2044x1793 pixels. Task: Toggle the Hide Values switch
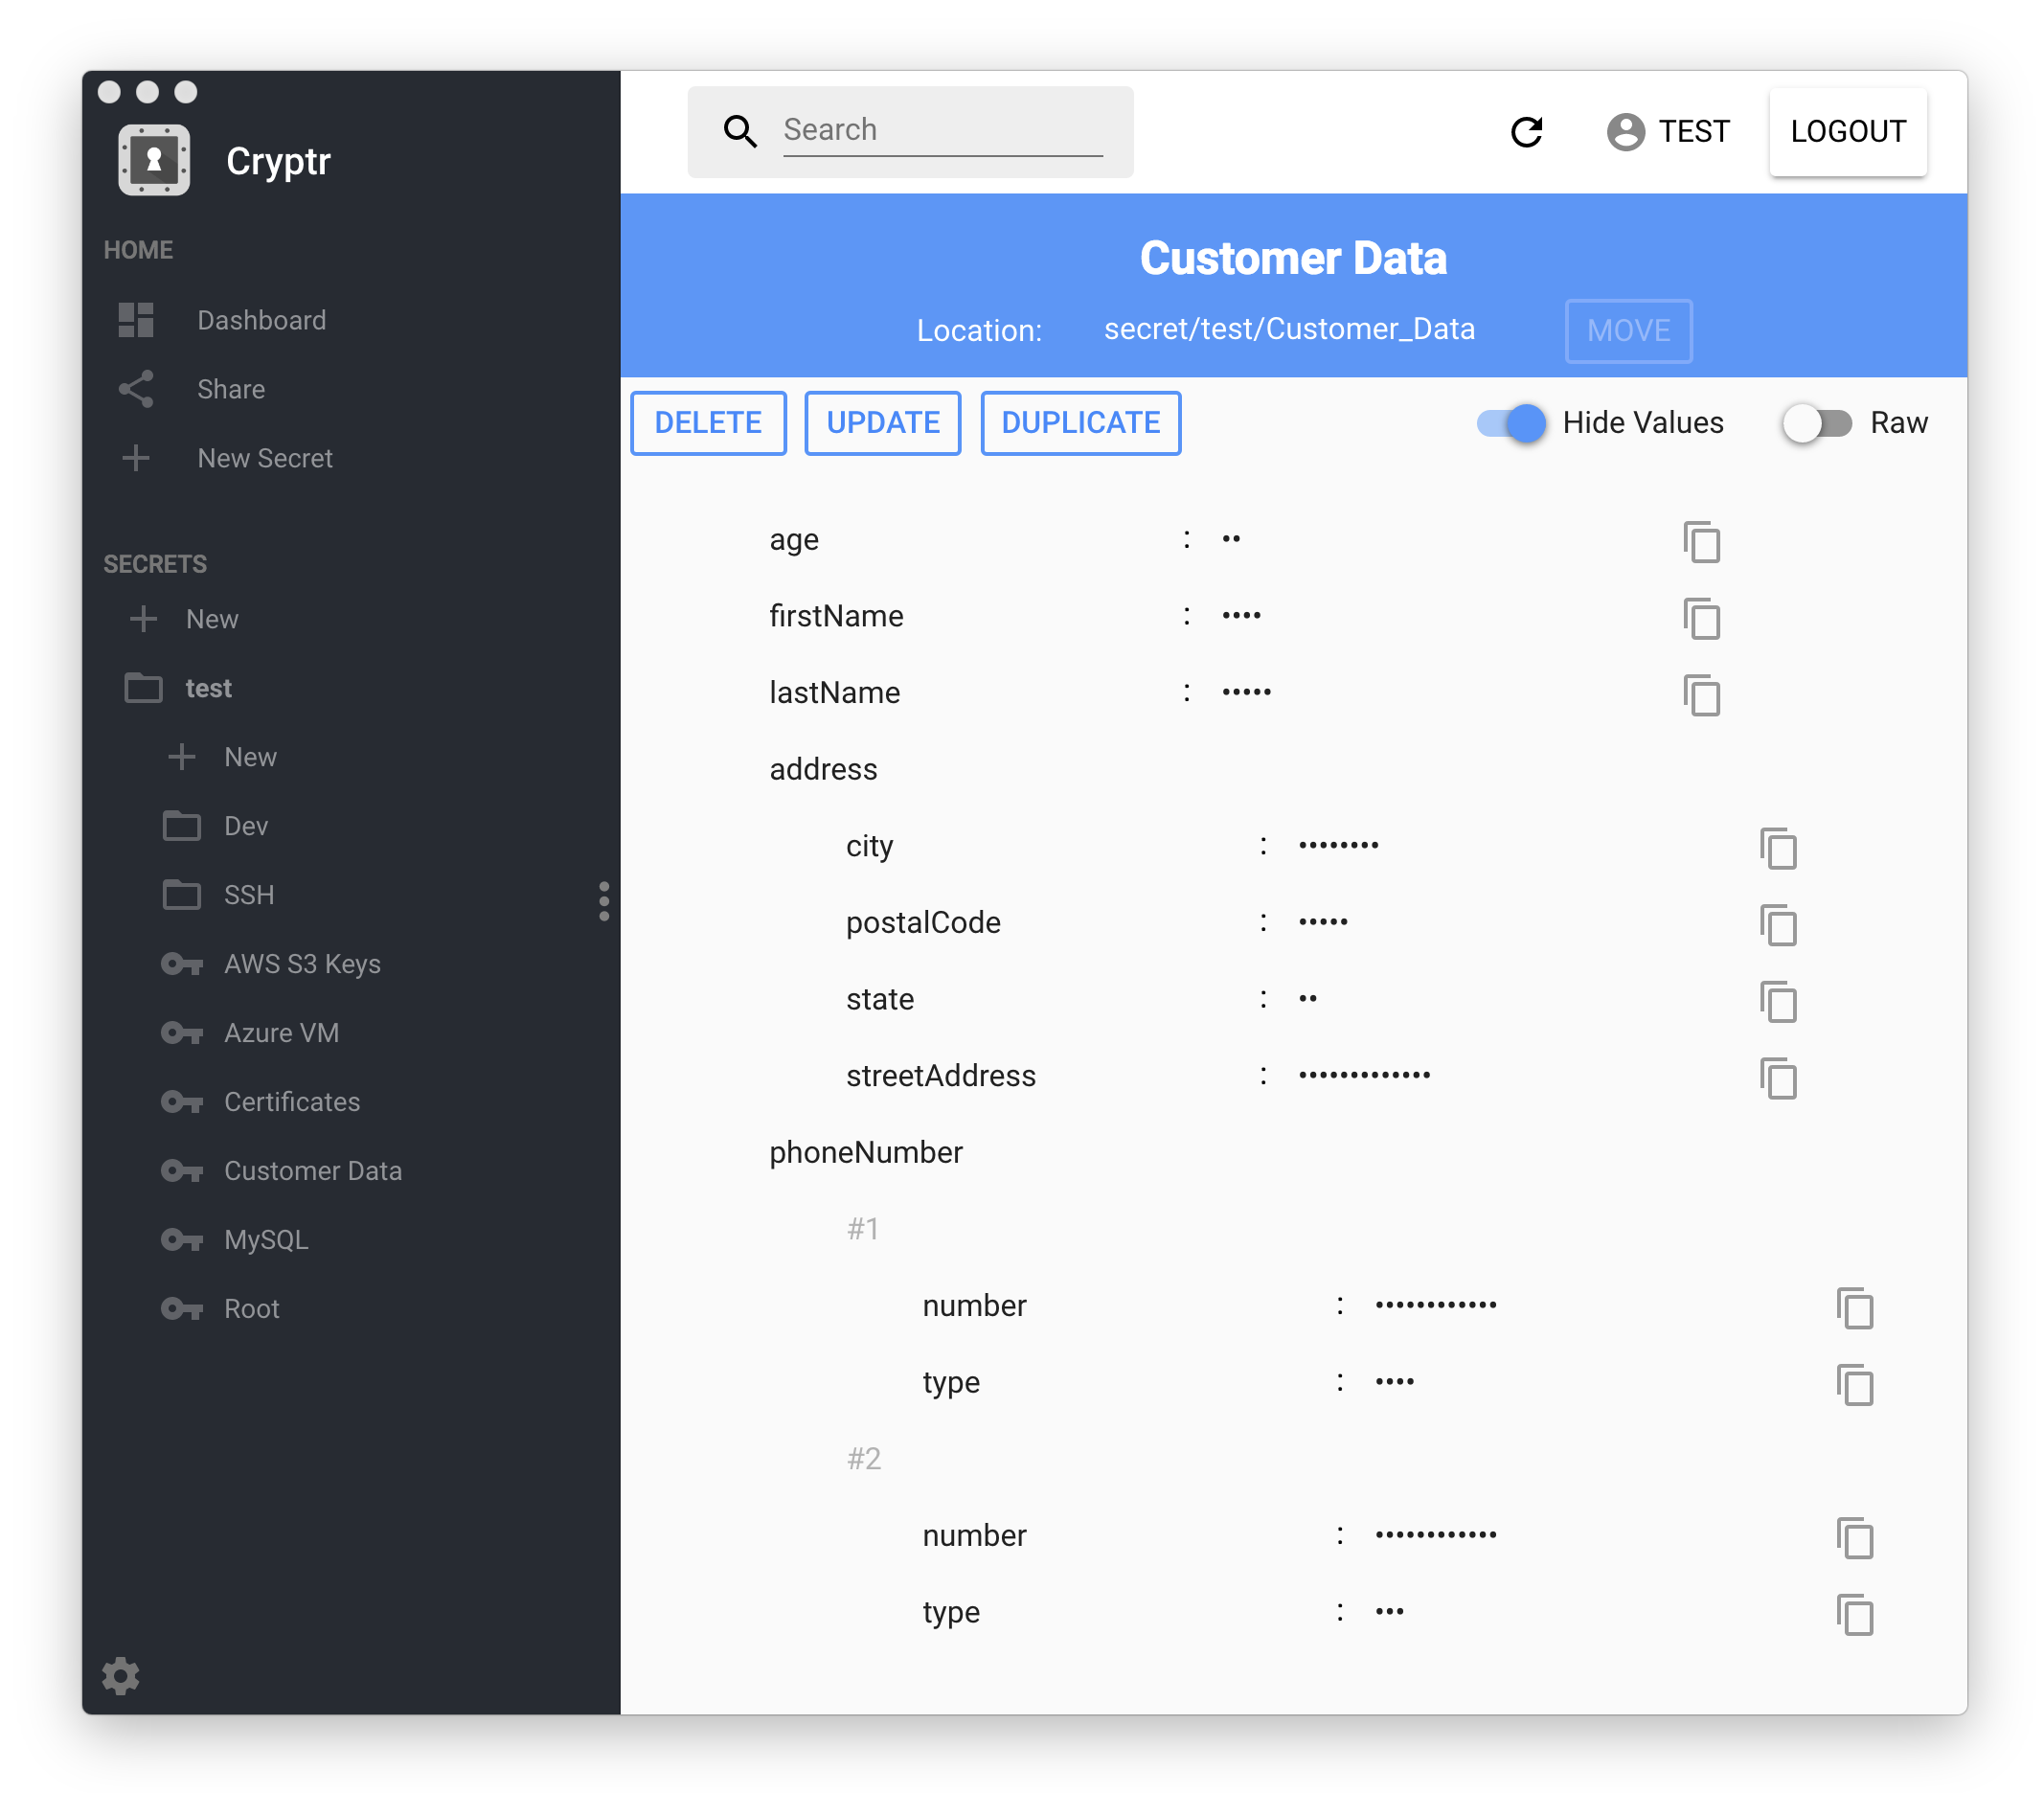click(x=1512, y=423)
